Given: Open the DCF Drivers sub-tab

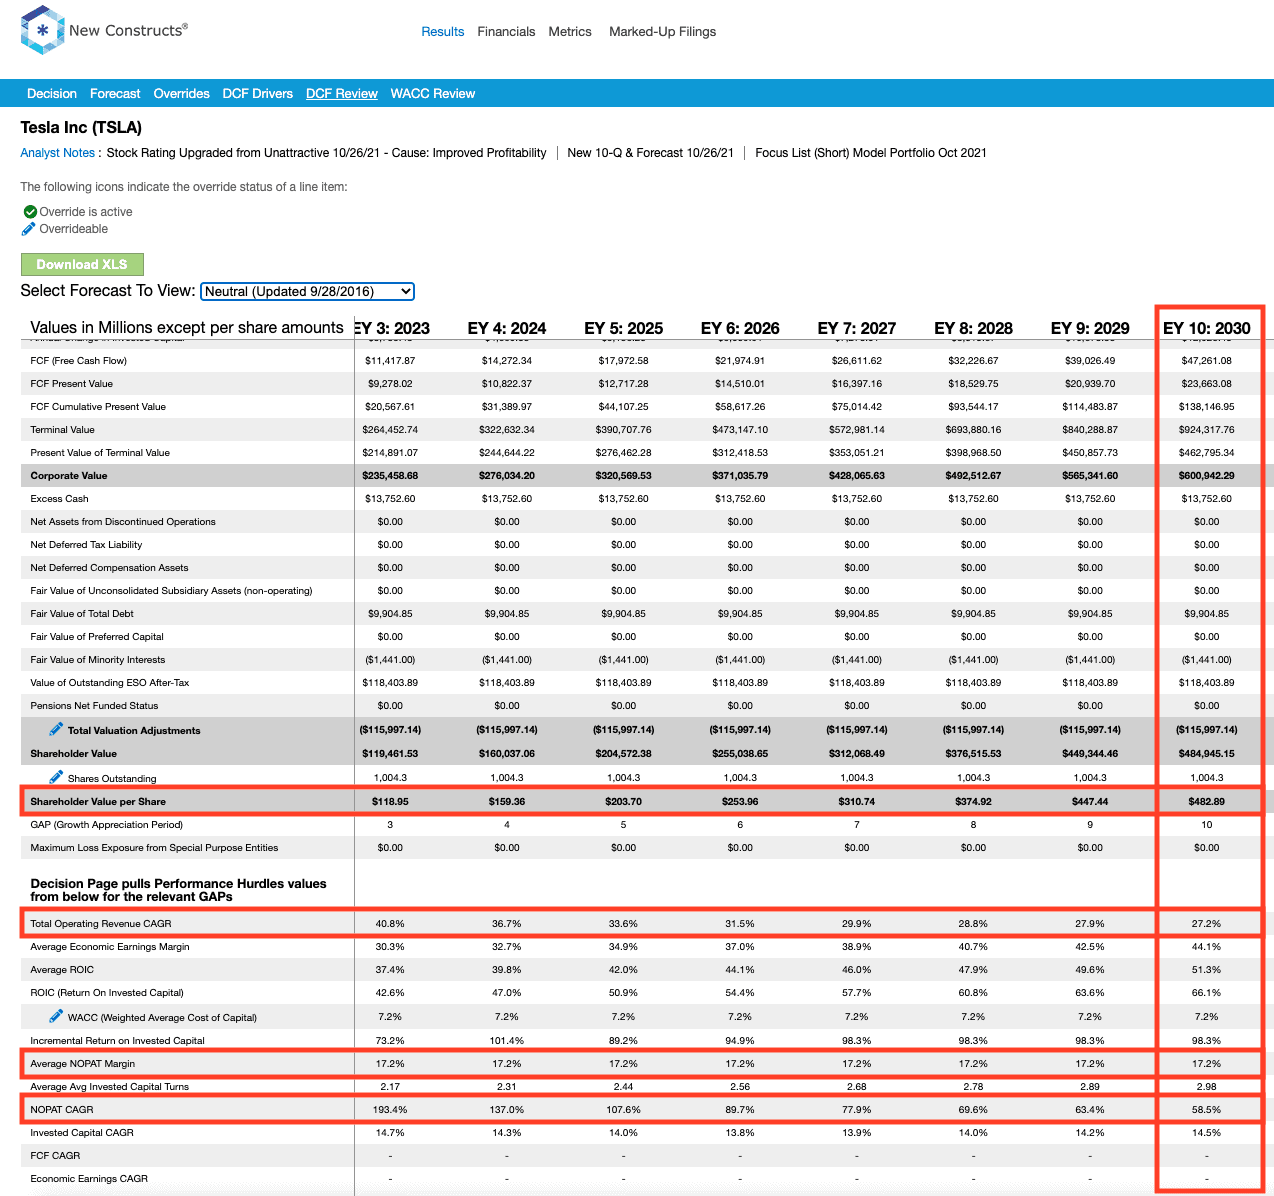Looking at the screenshot, I should [x=257, y=94].
